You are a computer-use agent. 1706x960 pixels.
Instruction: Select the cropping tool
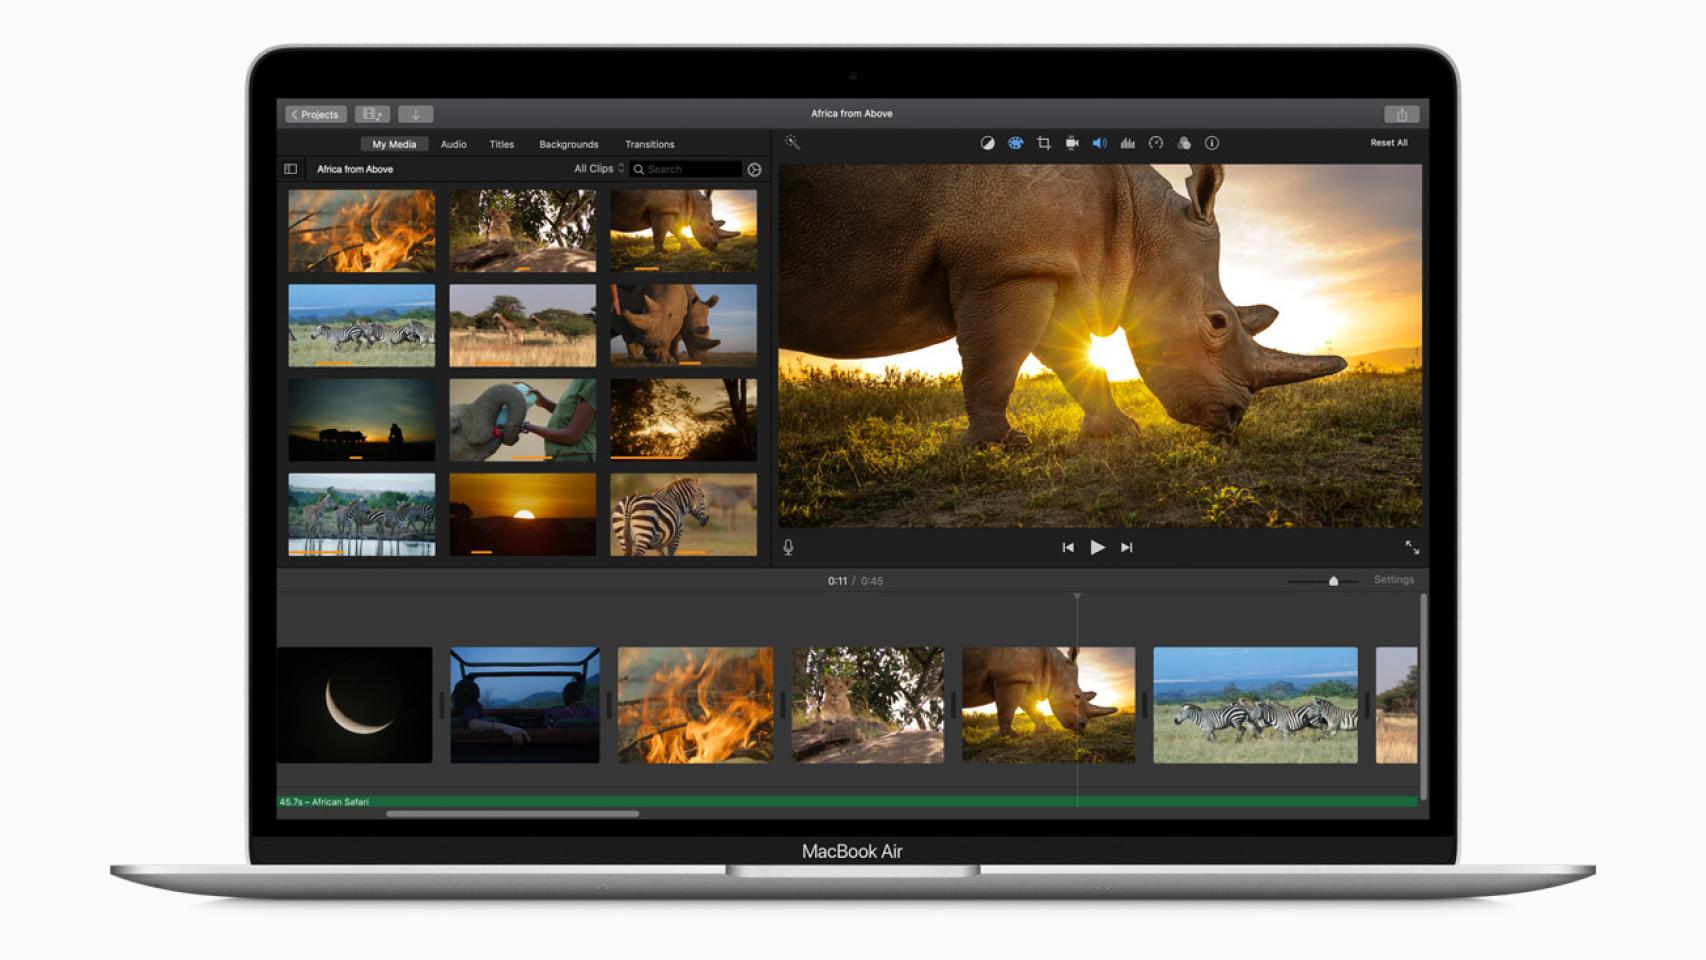tap(1043, 143)
